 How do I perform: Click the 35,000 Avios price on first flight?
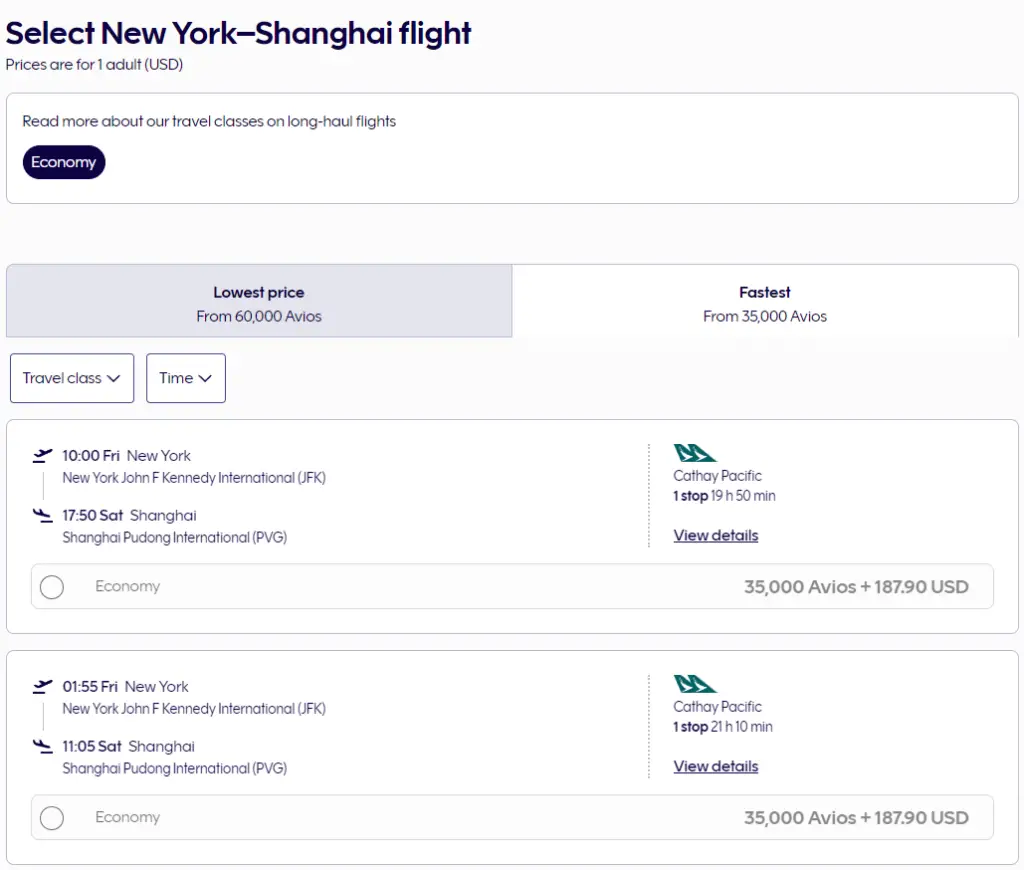pyautogui.click(x=856, y=587)
